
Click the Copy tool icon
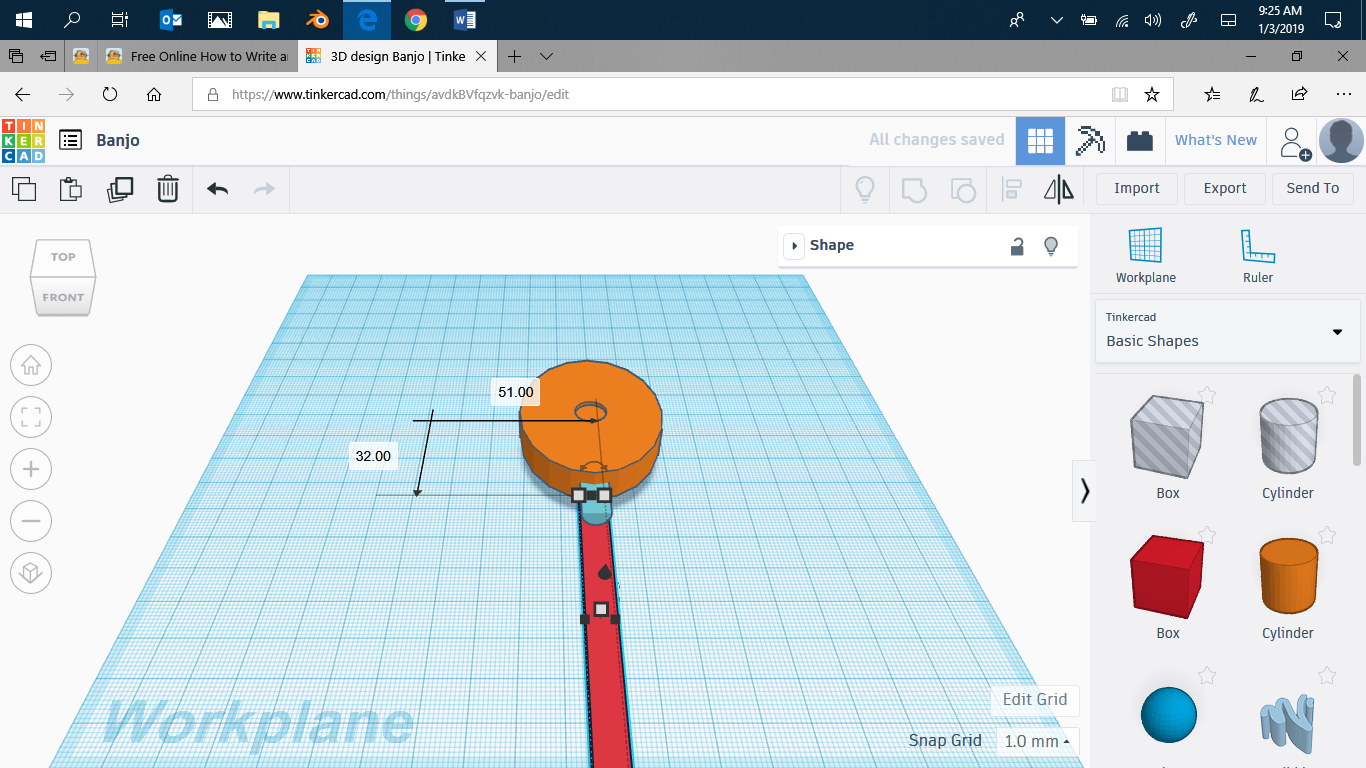(x=24, y=188)
